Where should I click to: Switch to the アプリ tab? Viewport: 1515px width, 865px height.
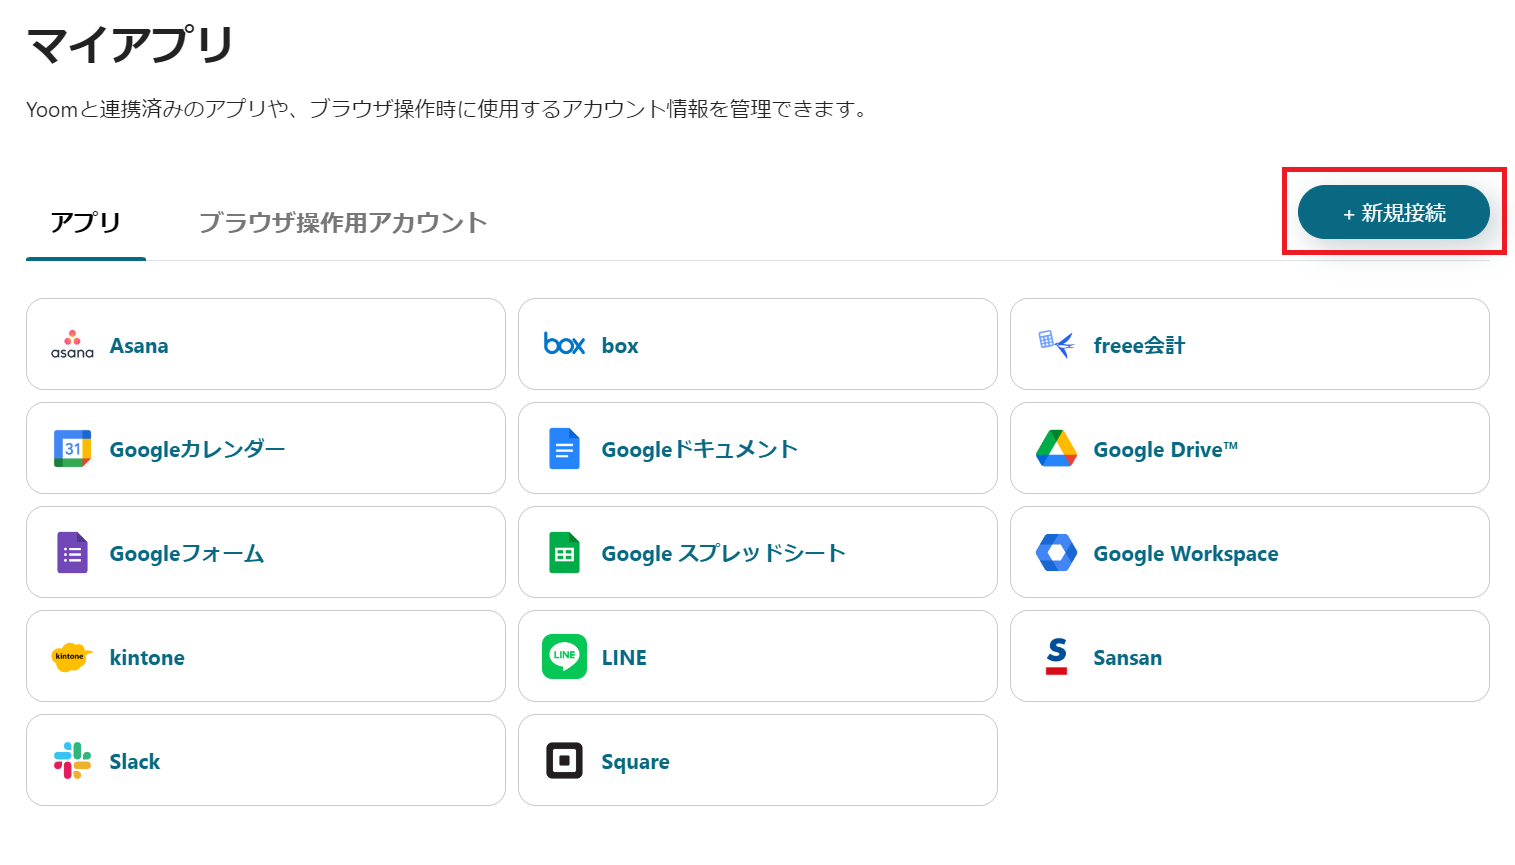click(x=86, y=222)
